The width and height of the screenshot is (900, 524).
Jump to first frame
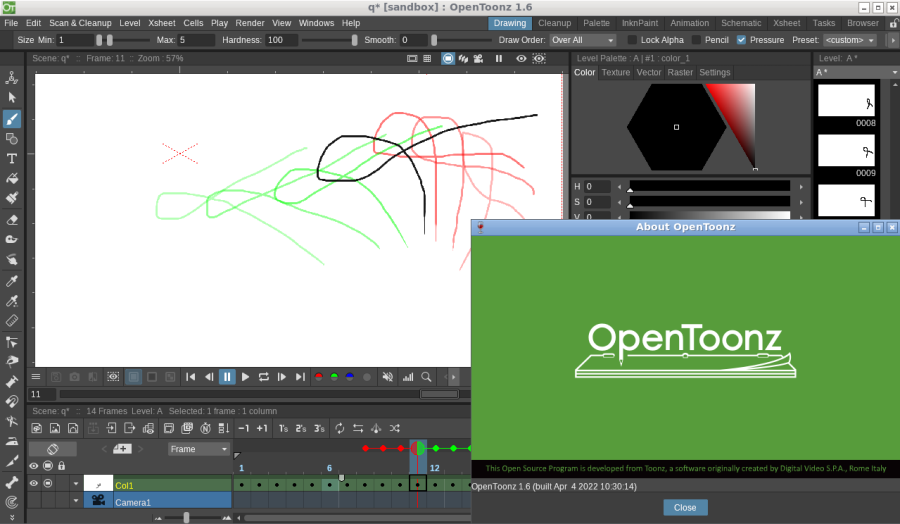tap(191, 377)
